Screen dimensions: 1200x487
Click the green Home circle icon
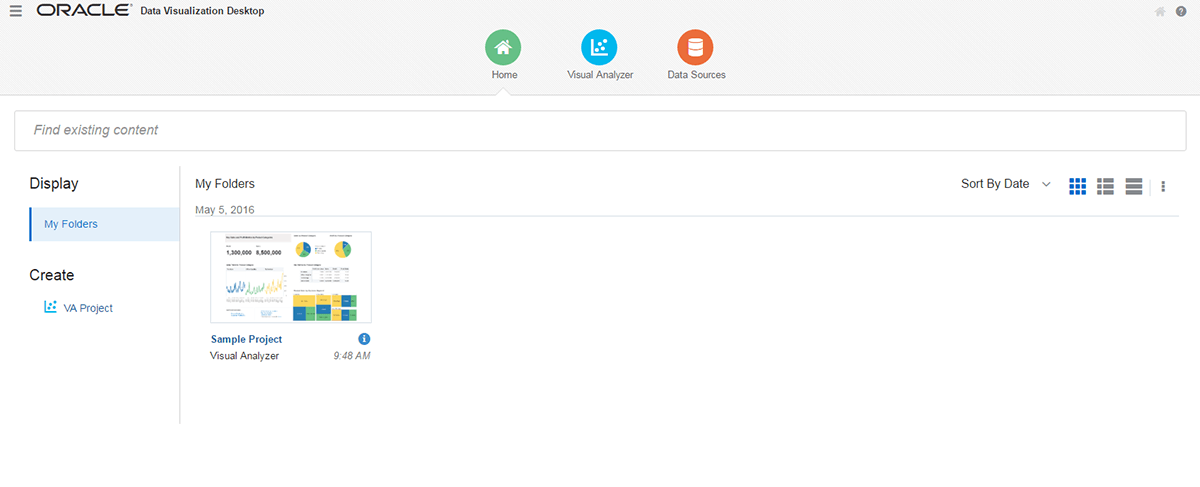(504, 47)
